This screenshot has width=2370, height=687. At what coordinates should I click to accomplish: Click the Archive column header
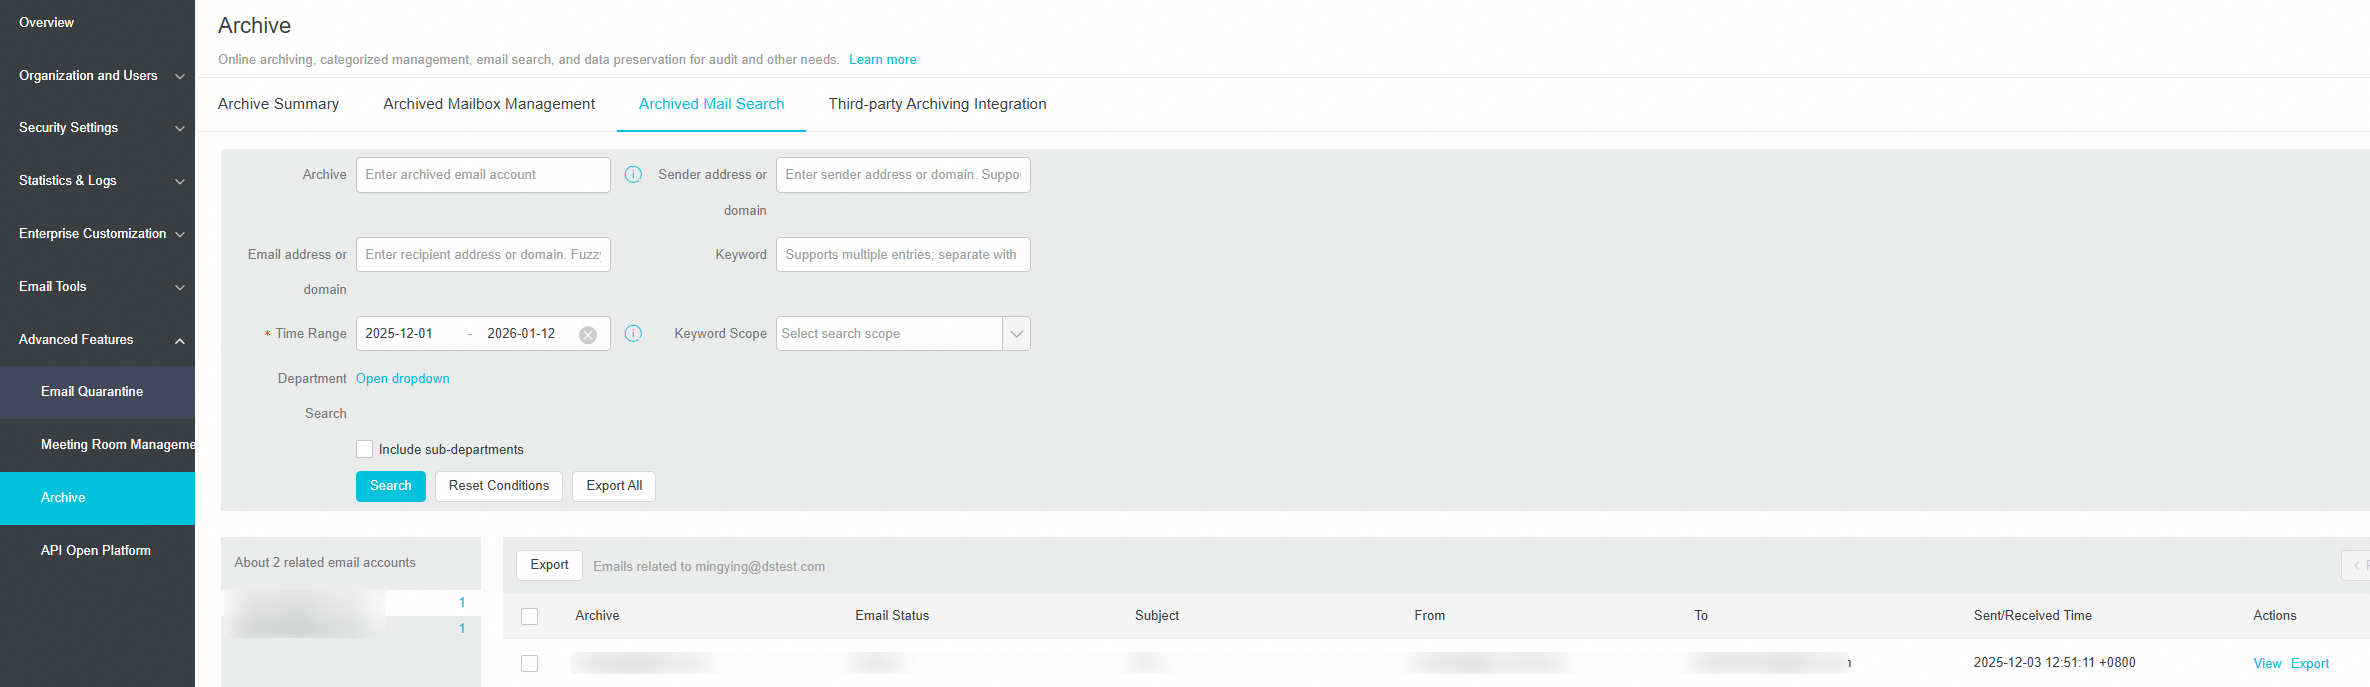[597, 616]
